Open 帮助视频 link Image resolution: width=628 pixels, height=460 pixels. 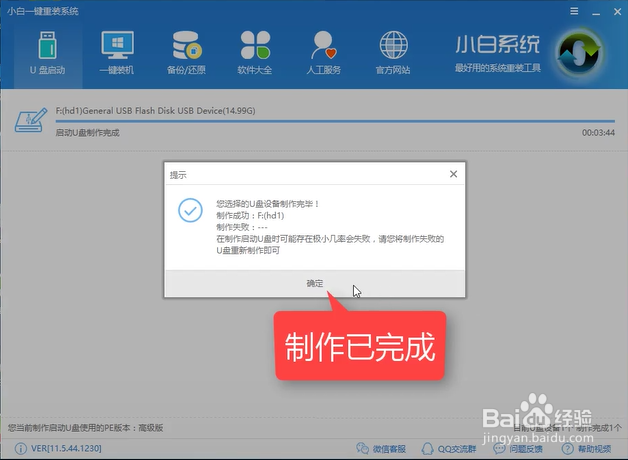pyautogui.click(x=586, y=449)
